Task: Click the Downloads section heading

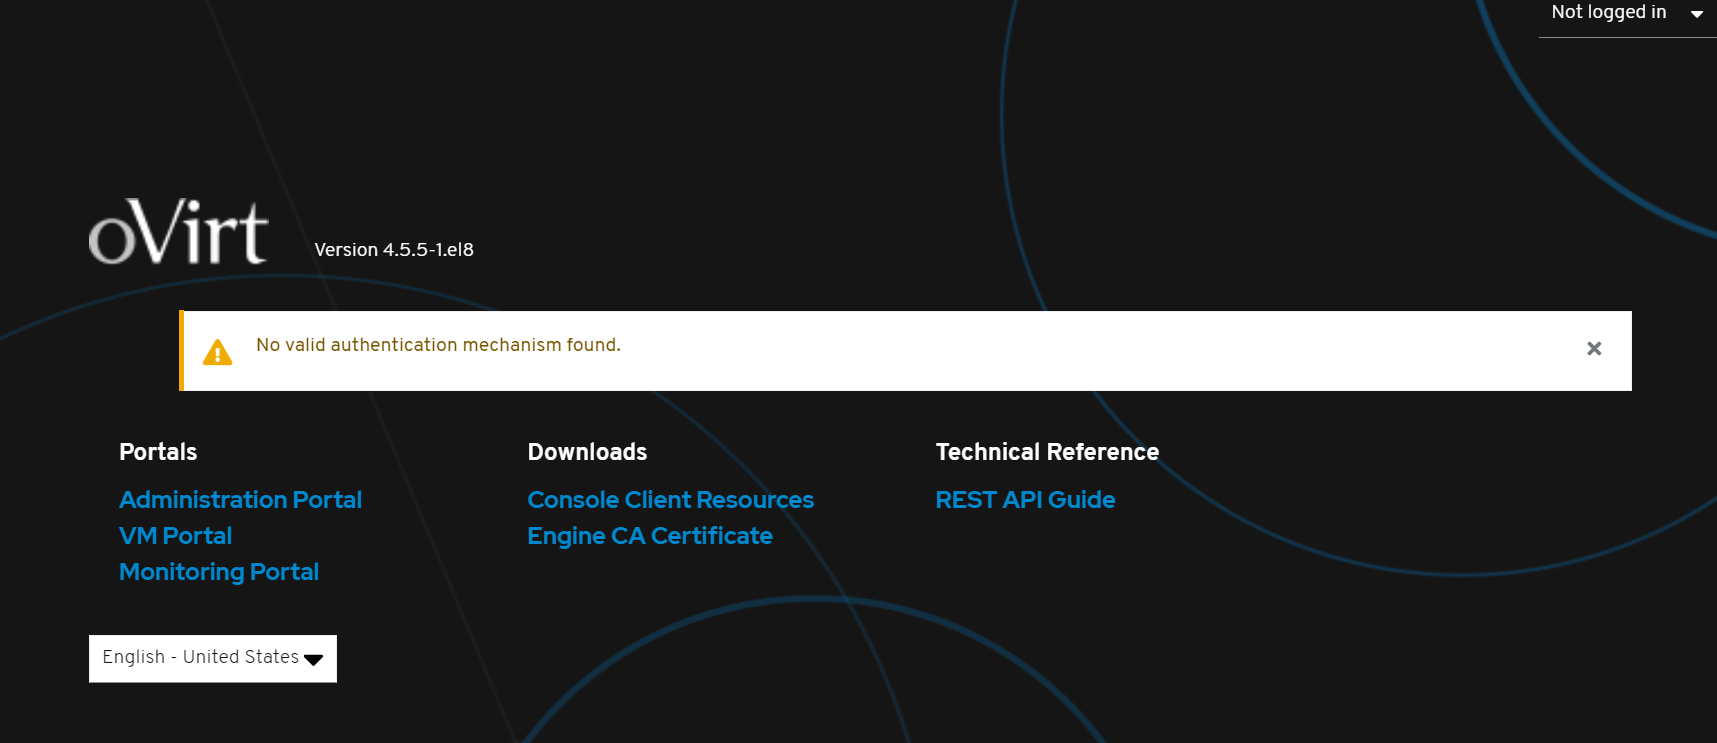Action: coord(587,452)
